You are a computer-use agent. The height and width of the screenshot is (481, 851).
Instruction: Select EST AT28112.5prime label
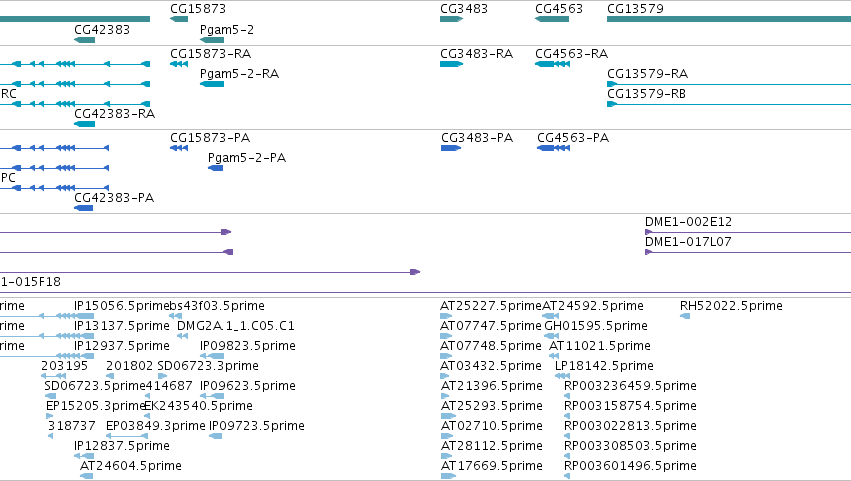tap(492, 446)
